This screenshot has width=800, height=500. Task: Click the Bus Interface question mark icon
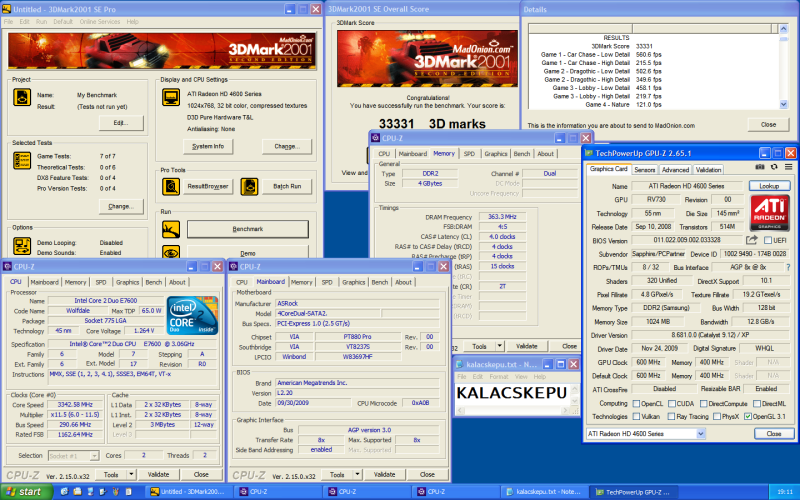click(x=789, y=267)
